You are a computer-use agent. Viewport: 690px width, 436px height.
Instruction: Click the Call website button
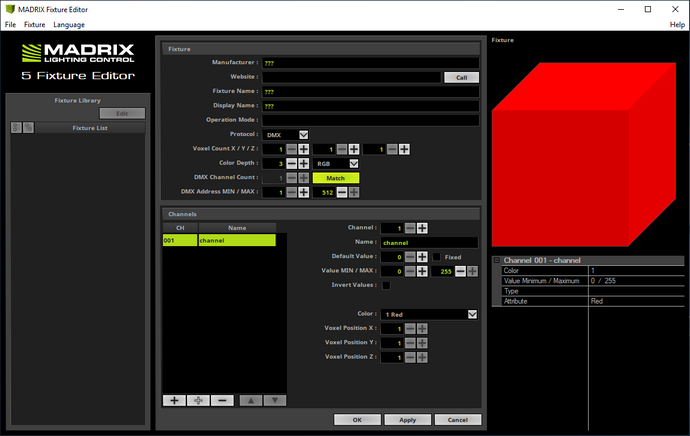pyautogui.click(x=461, y=77)
